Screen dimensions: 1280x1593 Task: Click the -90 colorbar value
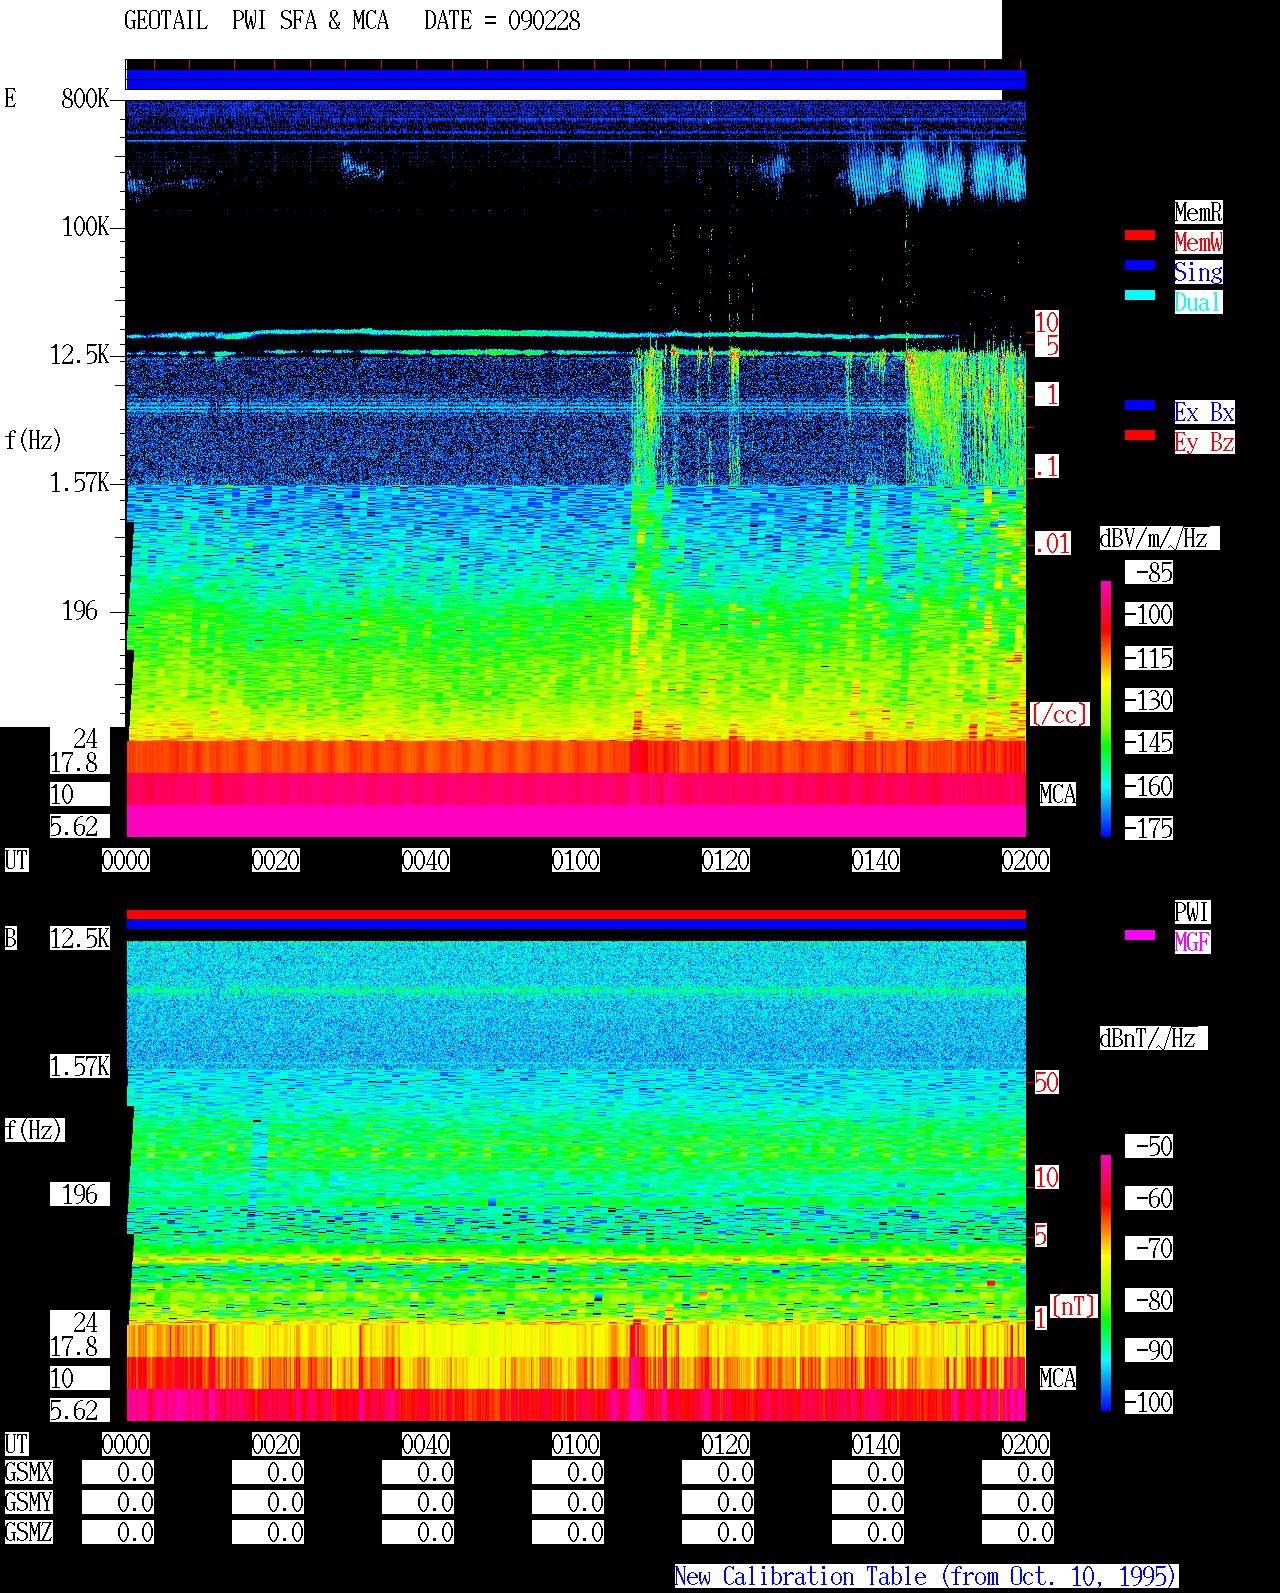[x=1149, y=1350]
